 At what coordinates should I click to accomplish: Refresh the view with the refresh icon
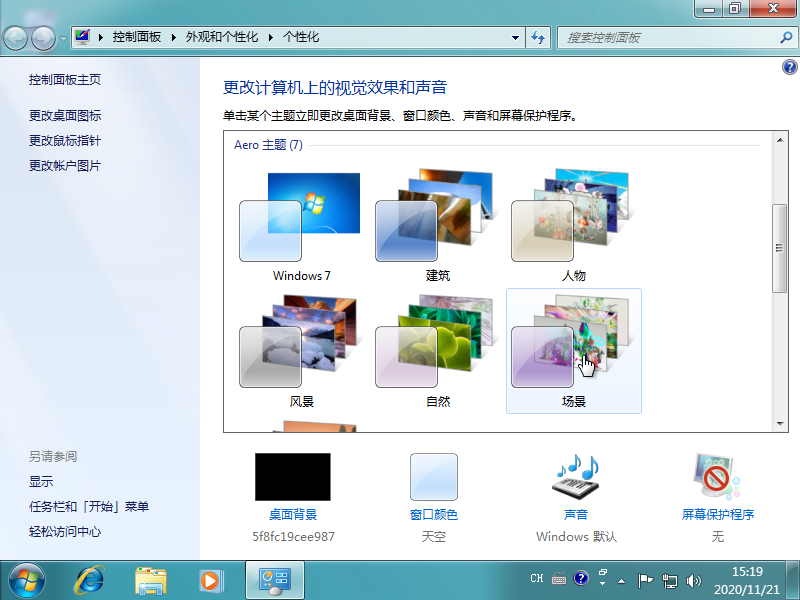[x=539, y=37]
